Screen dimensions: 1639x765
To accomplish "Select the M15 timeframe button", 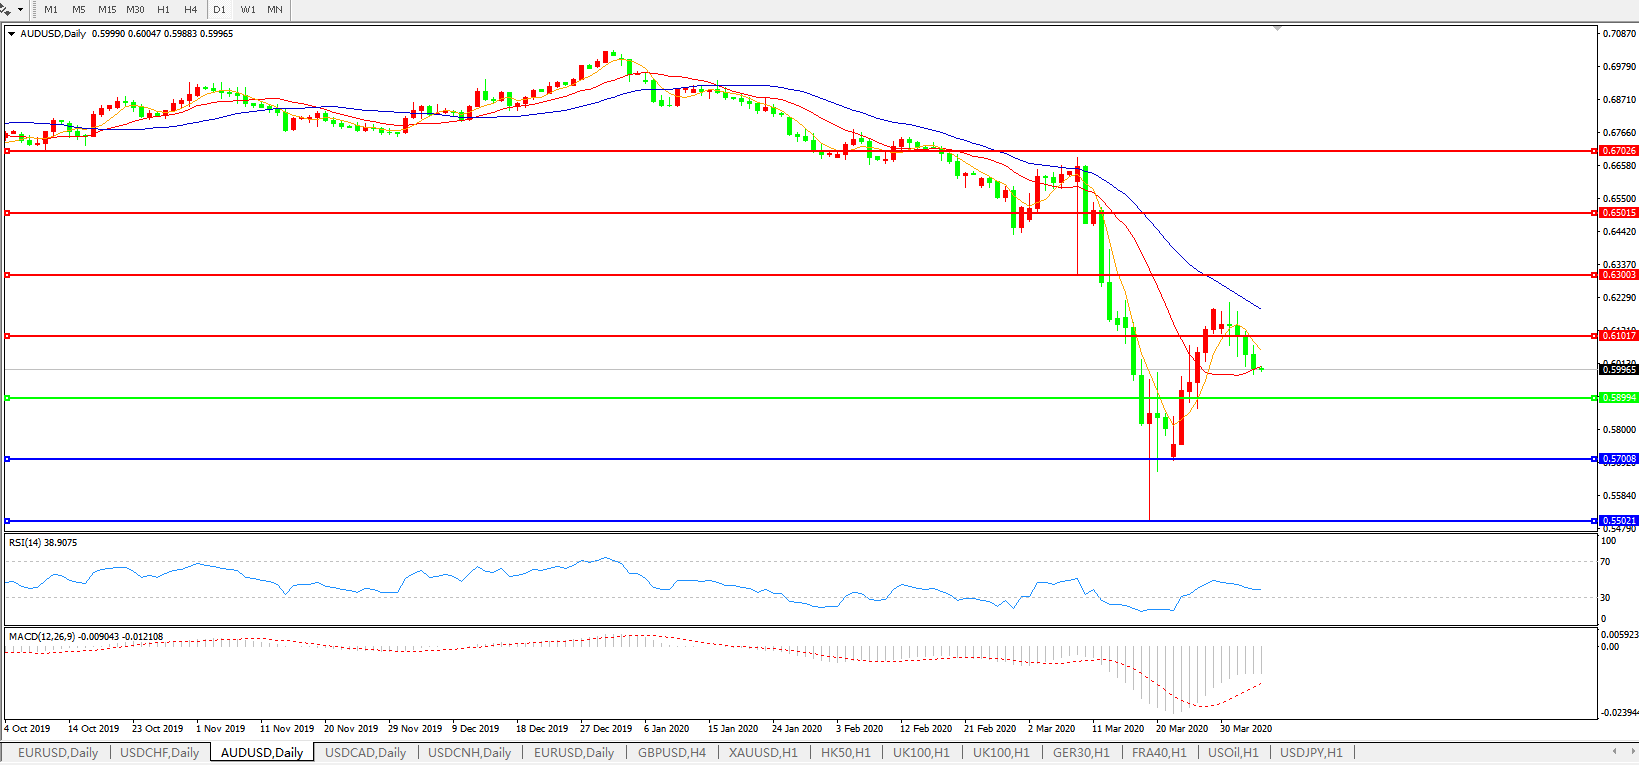I will pos(106,10).
